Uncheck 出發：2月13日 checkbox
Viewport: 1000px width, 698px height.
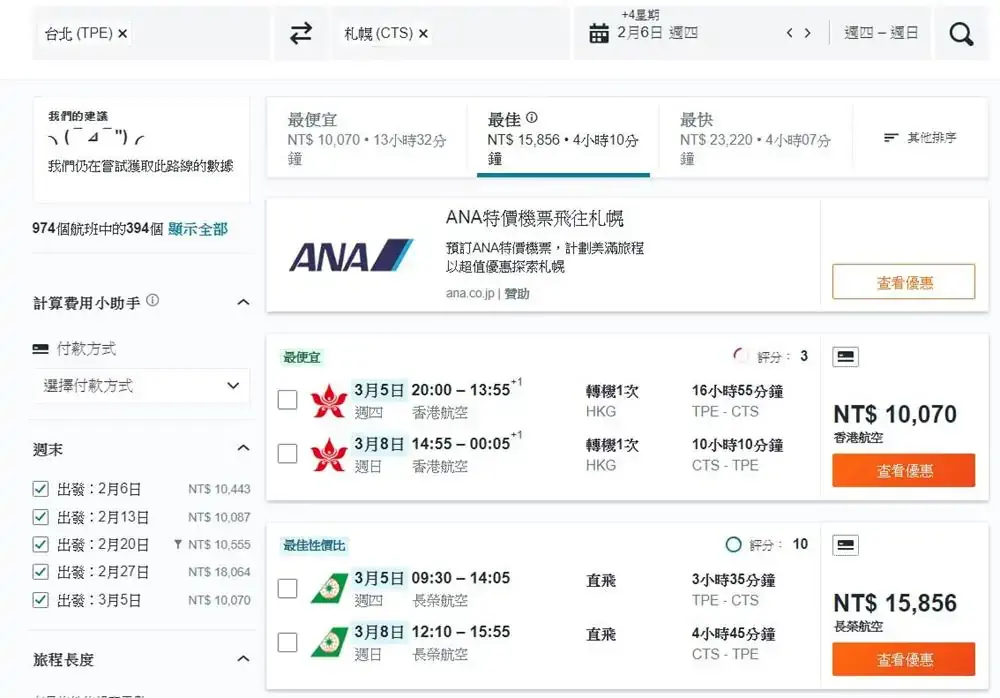[40, 517]
